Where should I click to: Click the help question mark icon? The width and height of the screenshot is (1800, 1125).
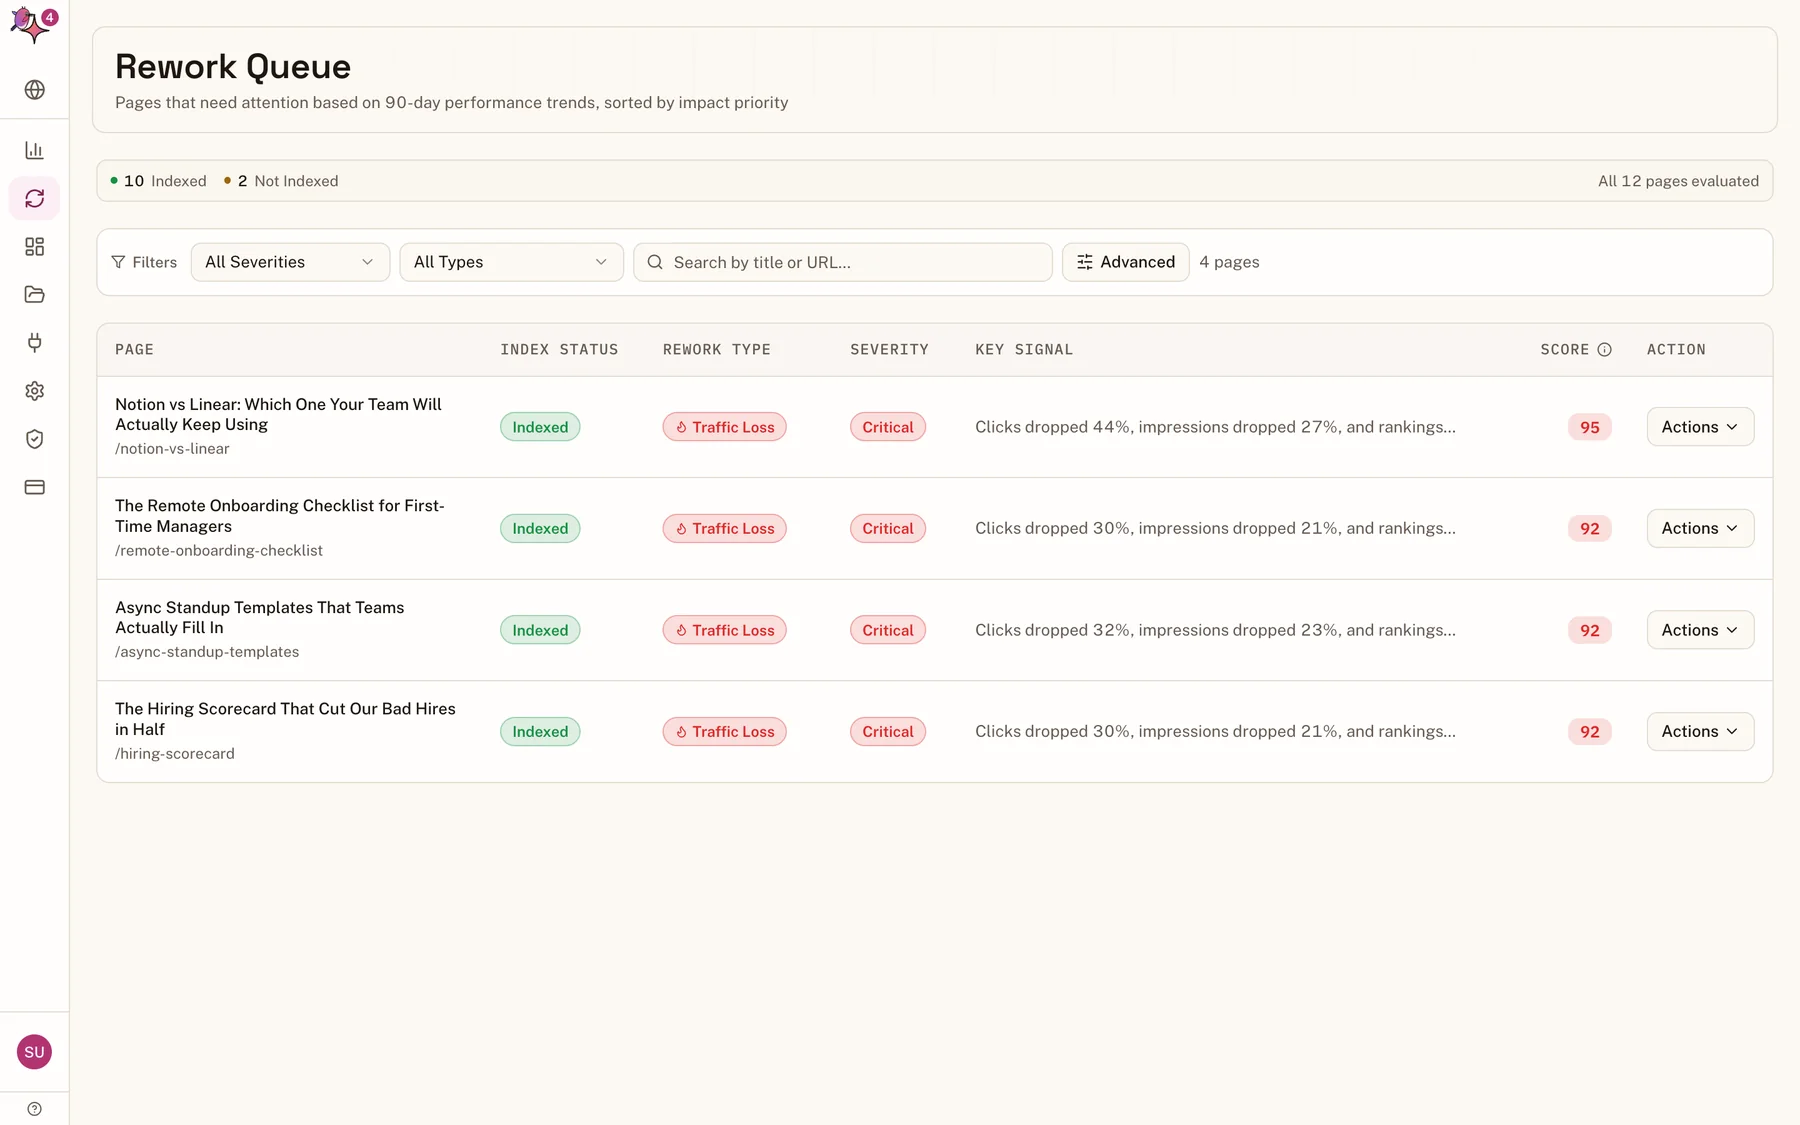[35, 1109]
